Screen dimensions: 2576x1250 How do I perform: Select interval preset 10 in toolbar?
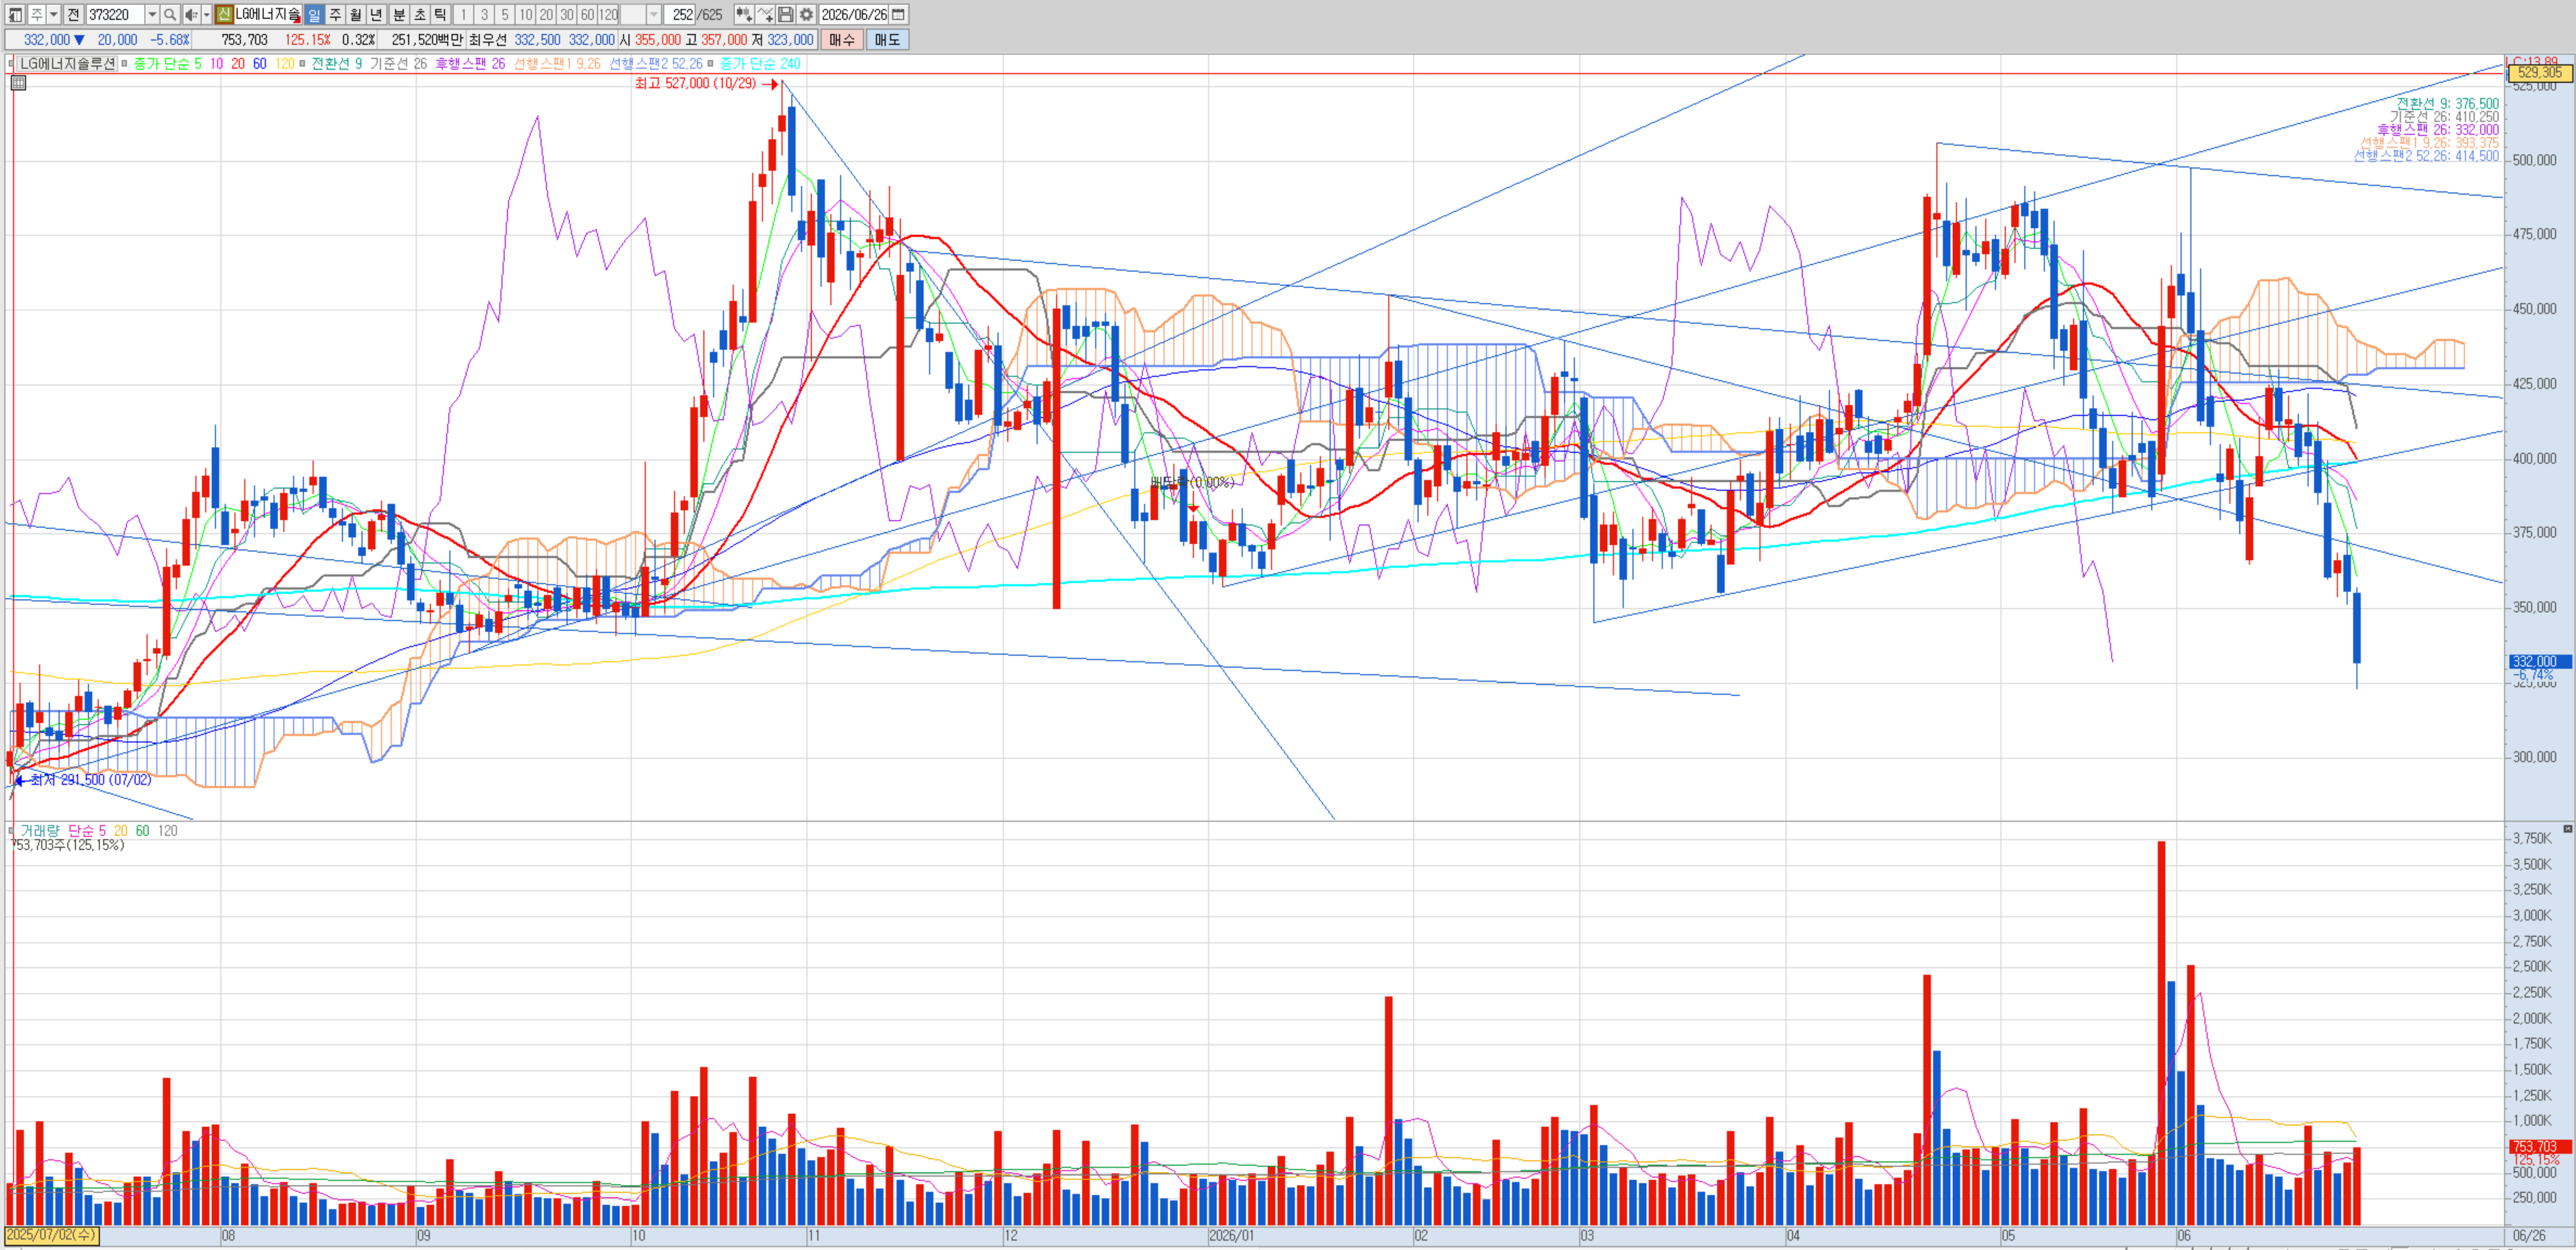click(526, 14)
